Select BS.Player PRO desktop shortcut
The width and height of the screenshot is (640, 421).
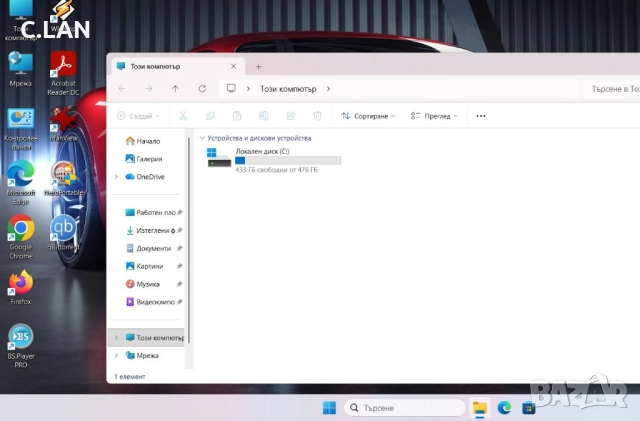19,339
